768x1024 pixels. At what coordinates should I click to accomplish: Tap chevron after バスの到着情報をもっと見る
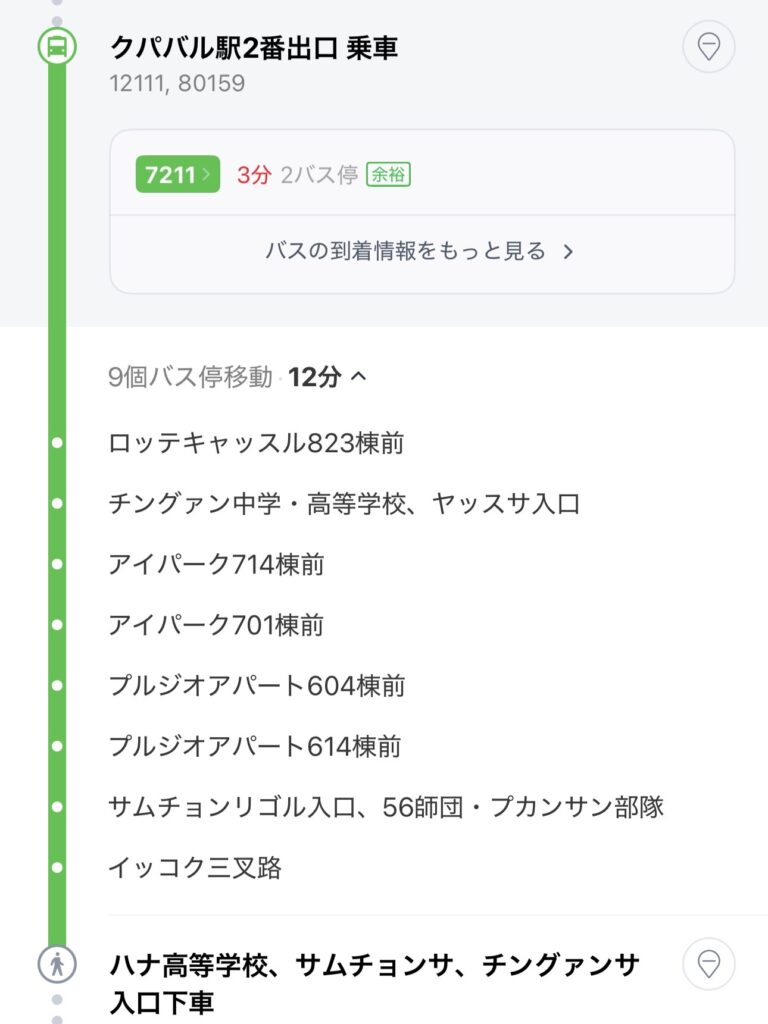coord(568,252)
